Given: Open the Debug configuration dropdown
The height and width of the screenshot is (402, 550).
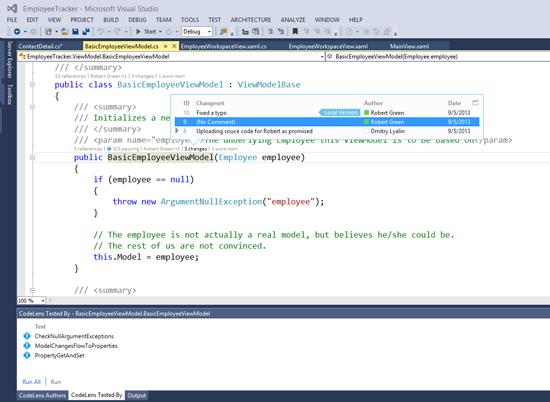Looking at the screenshot, I should click(197, 32).
